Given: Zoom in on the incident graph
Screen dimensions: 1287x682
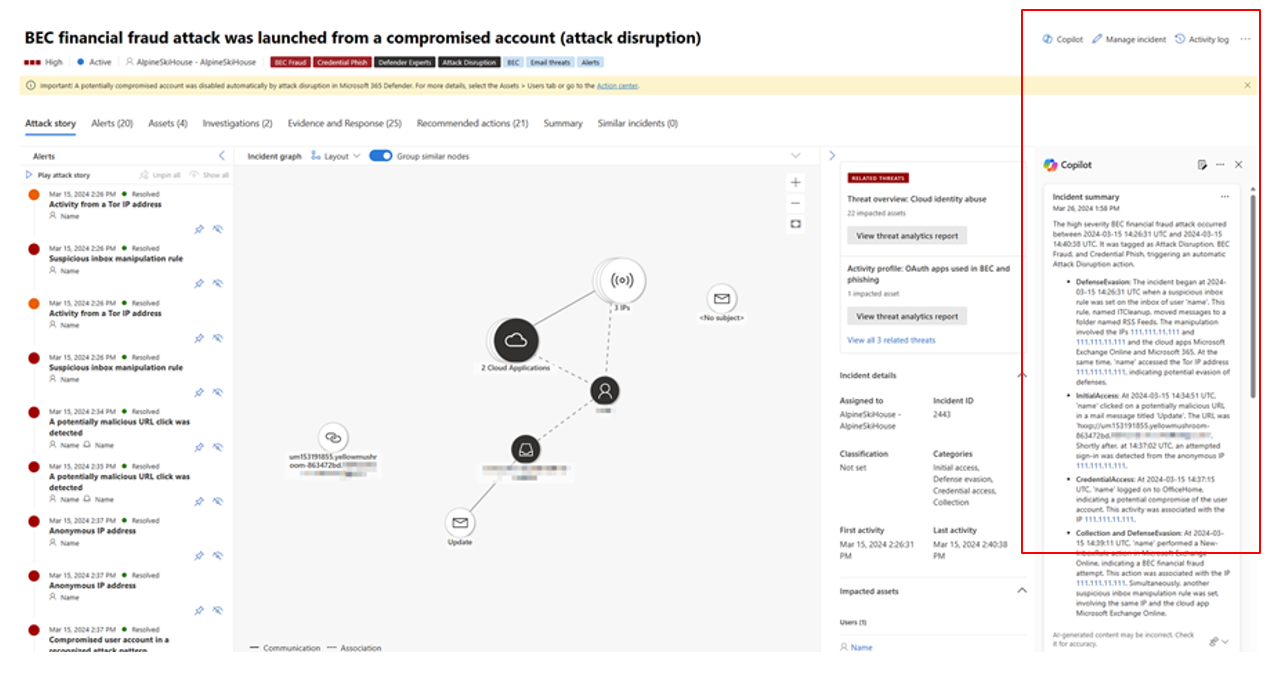Looking at the screenshot, I should pos(795,183).
